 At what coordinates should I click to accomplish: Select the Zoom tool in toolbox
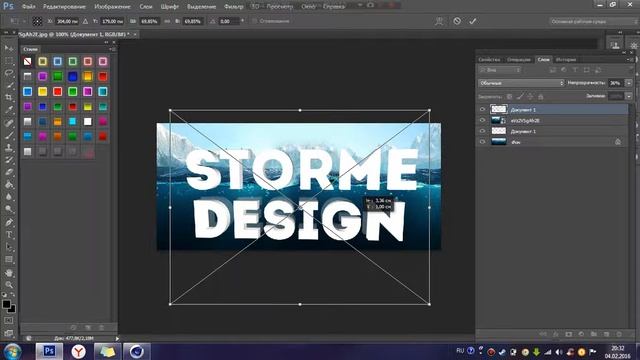pos(9,284)
